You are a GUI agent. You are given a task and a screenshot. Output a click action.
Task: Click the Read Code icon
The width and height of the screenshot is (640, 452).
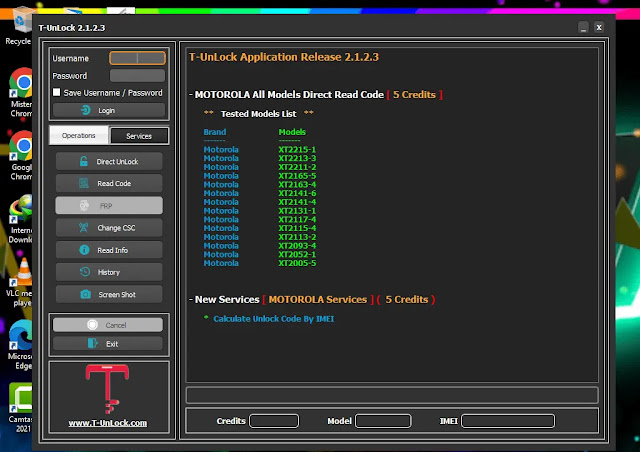tap(84, 183)
